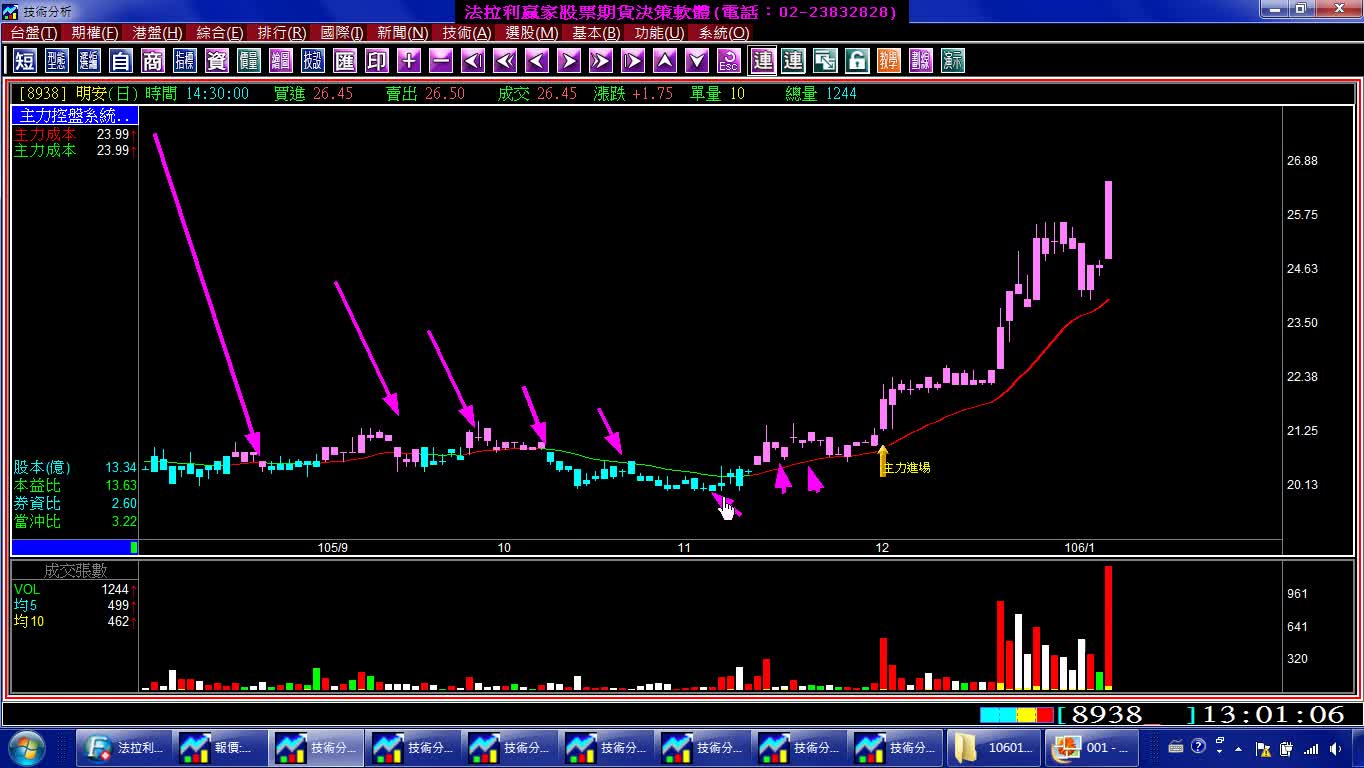Image resolution: width=1364 pixels, height=768 pixels.
Task: Click the single left arrow navigation button
Action: (x=537, y=61)
